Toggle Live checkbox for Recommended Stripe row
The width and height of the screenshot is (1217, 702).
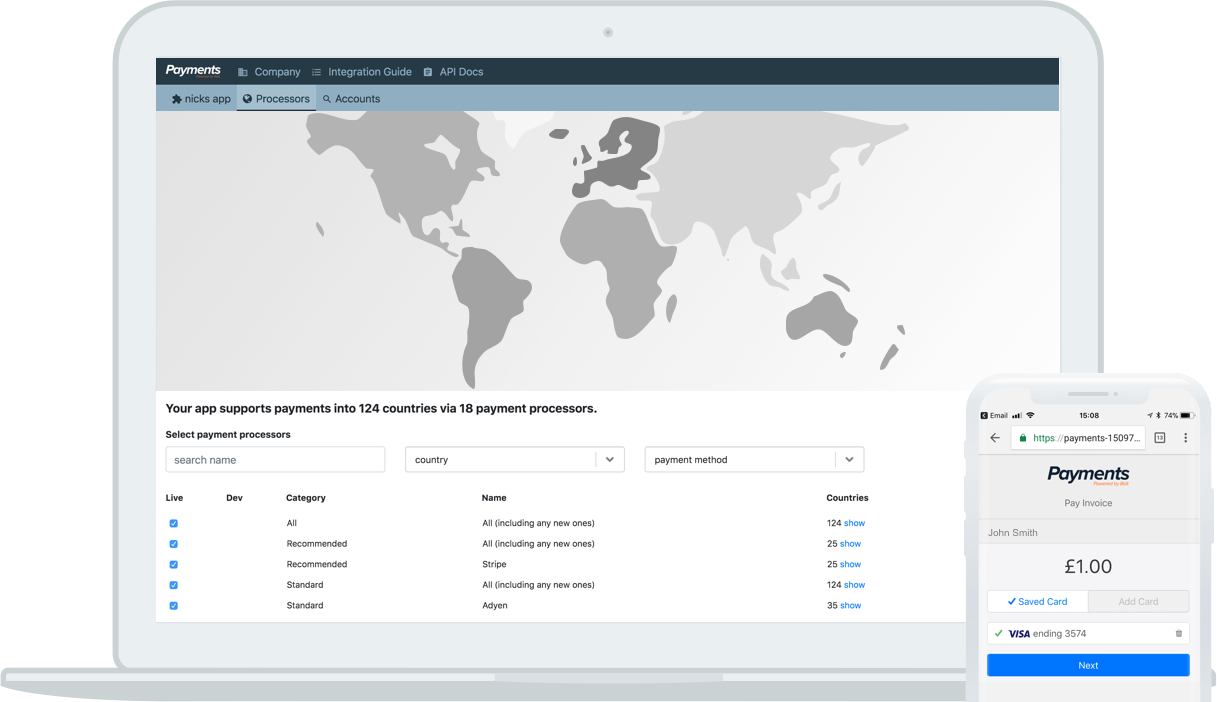coord(173,565)
